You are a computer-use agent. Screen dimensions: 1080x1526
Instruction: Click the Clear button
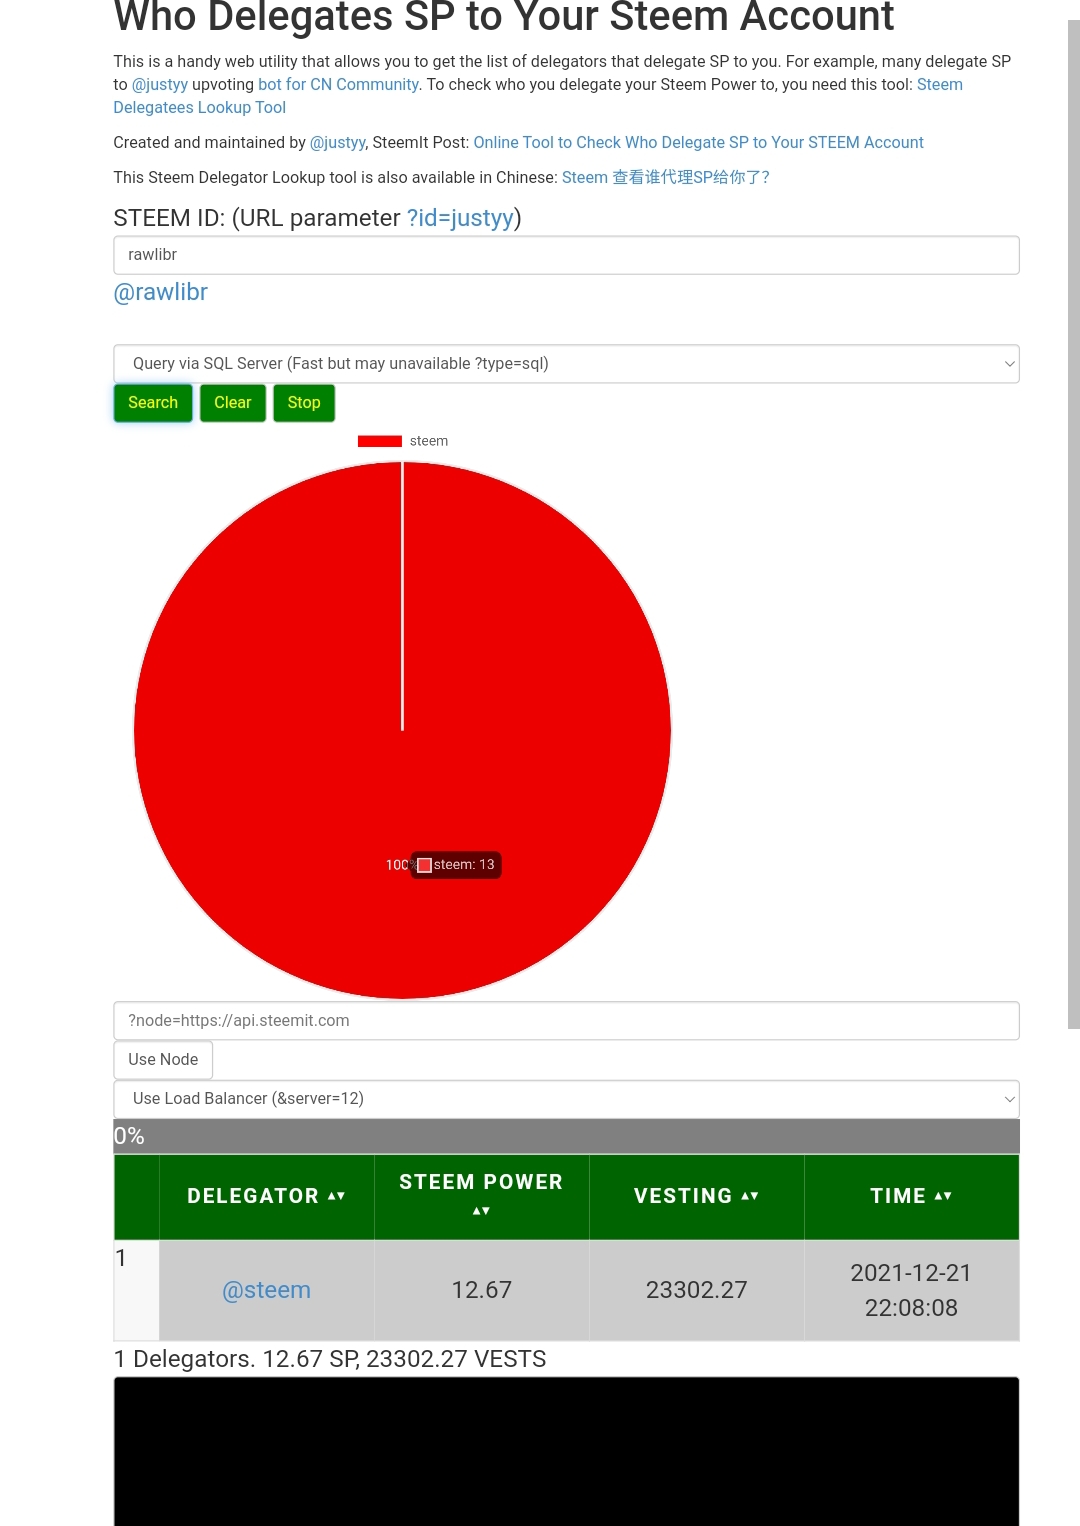click(233, 403)
